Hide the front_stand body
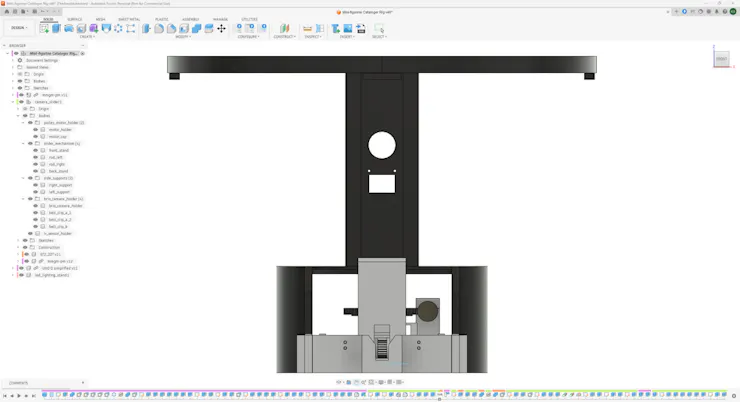This screenshot has height=402, width=740. 35,151
